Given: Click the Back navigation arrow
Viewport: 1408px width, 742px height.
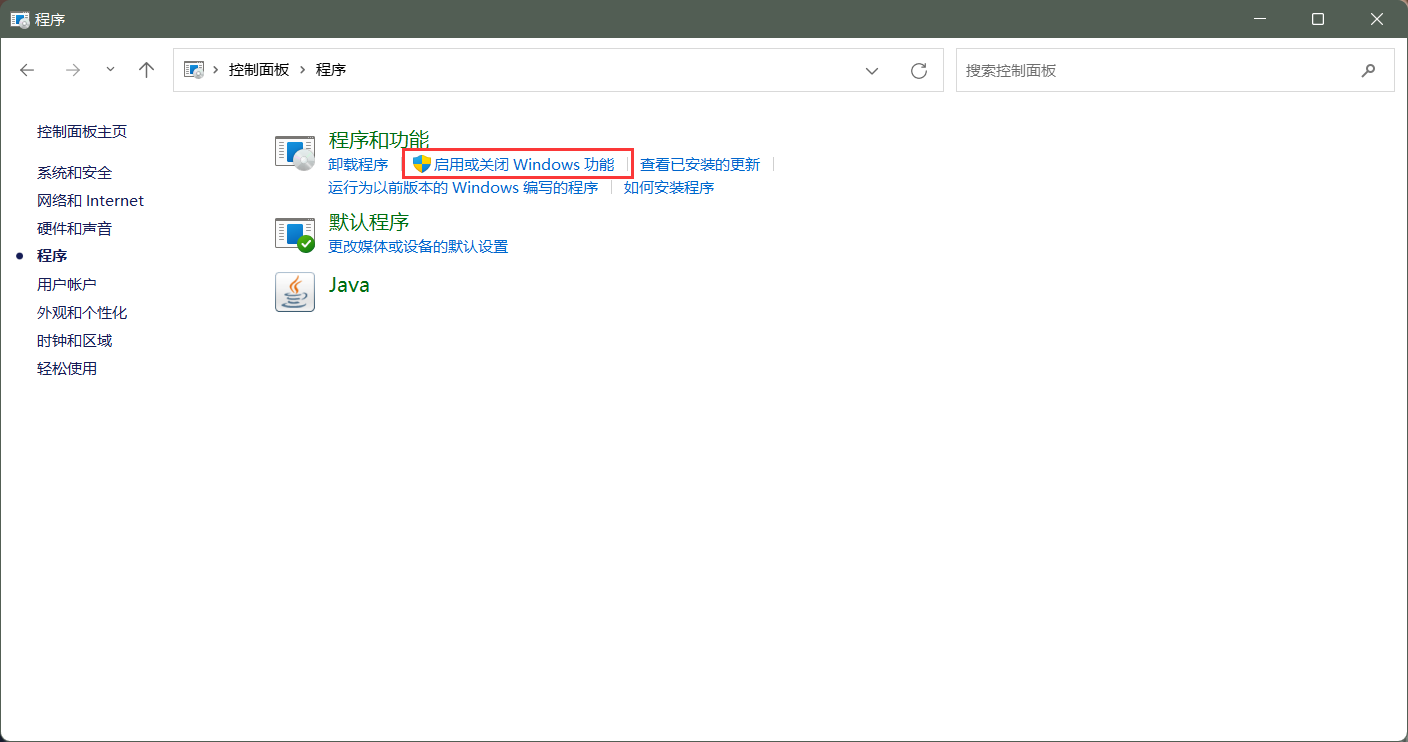Looking at the screenshot, I should click(27, 70).
